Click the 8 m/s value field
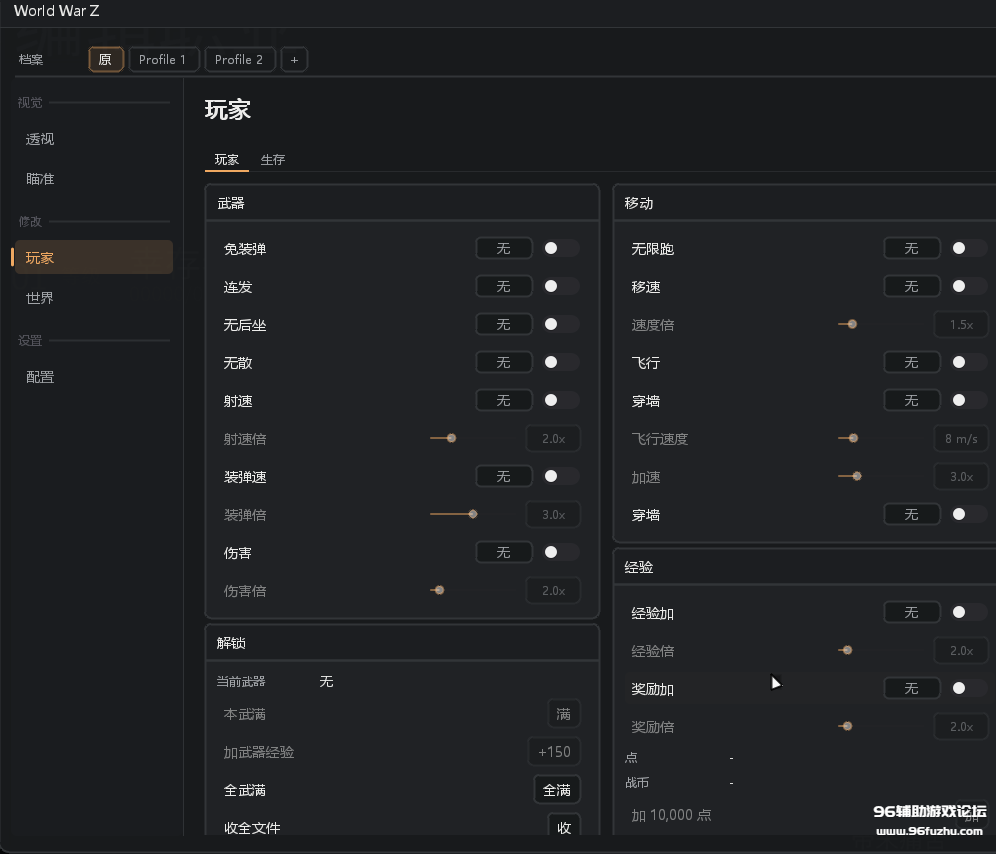The height and width of the screenshot is (854, 996). click(961, 438)
